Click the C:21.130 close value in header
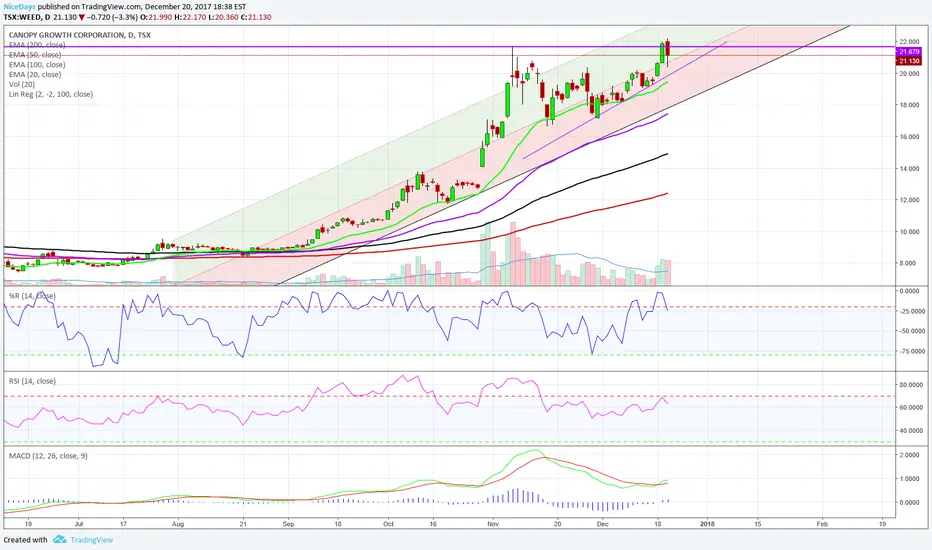Image resolution: width=932 pixels, height=550 pixels. (x=256, y=17)
